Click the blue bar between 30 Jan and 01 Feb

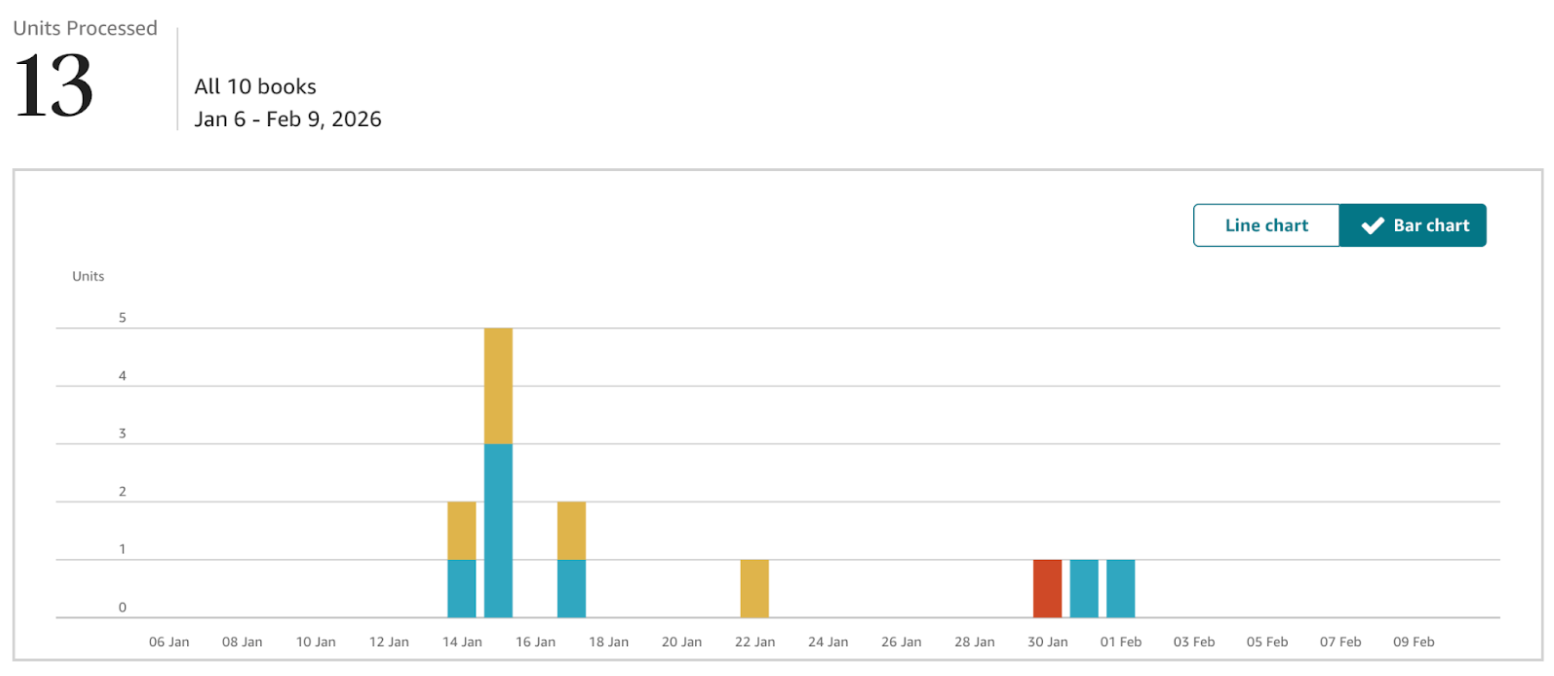pyautogui.click(x=1084, y=588)
